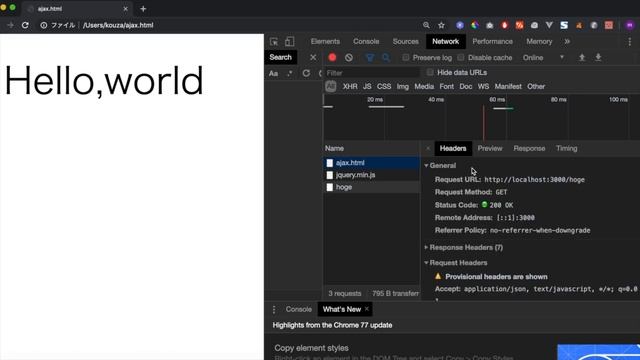Open the zoom magnifier in address bar

(426, 25)
